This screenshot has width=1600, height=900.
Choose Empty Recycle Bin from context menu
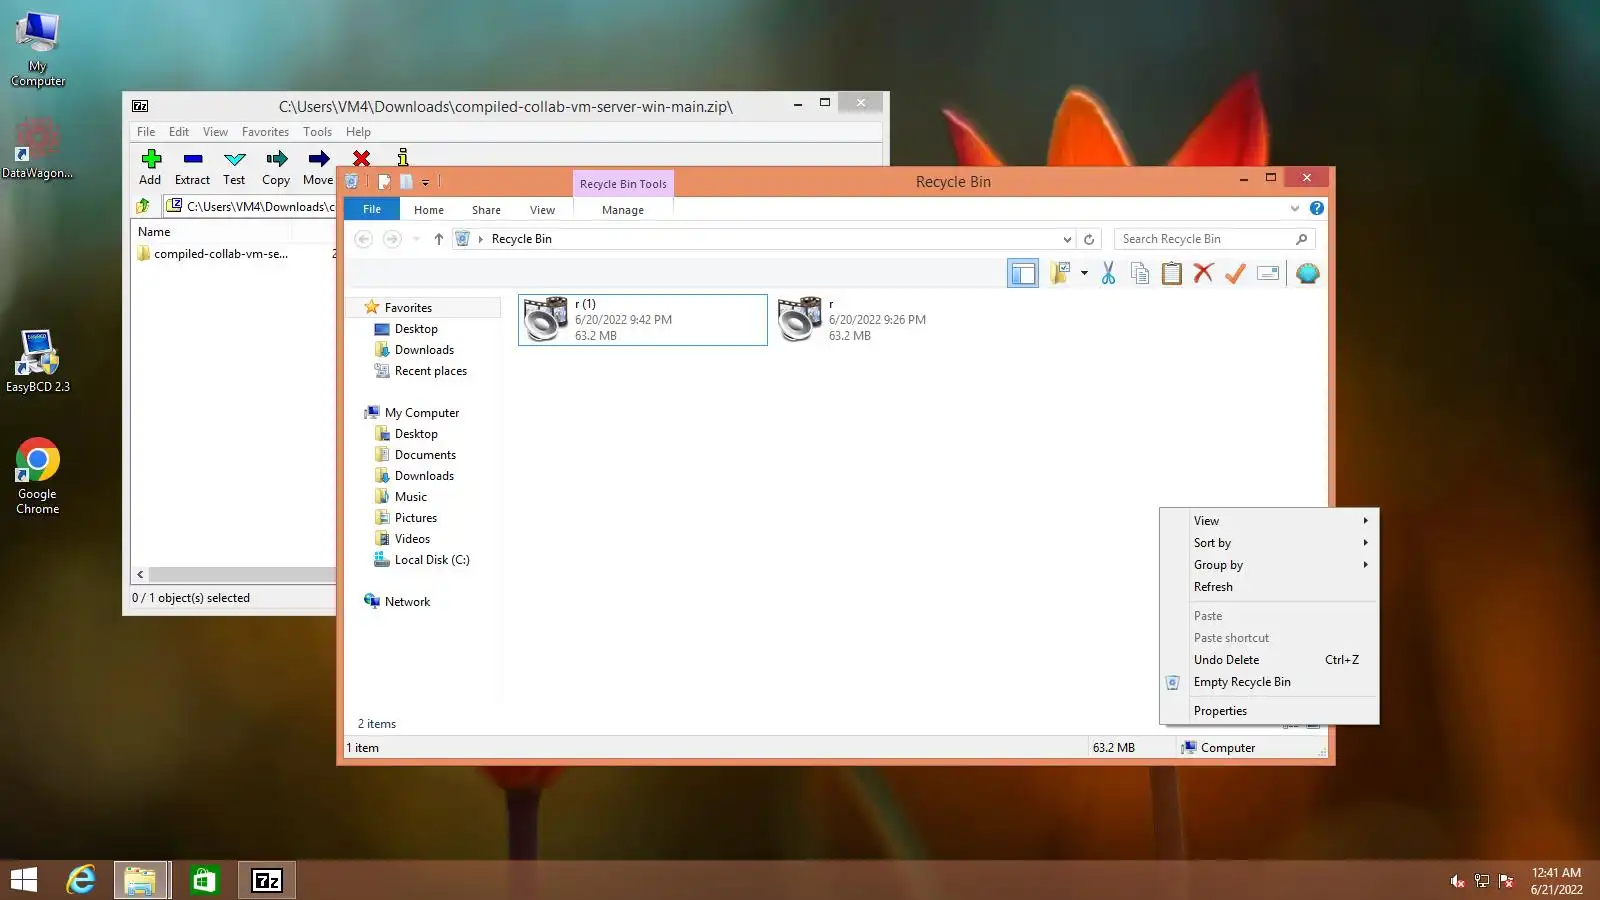(x=1269, y=682)
